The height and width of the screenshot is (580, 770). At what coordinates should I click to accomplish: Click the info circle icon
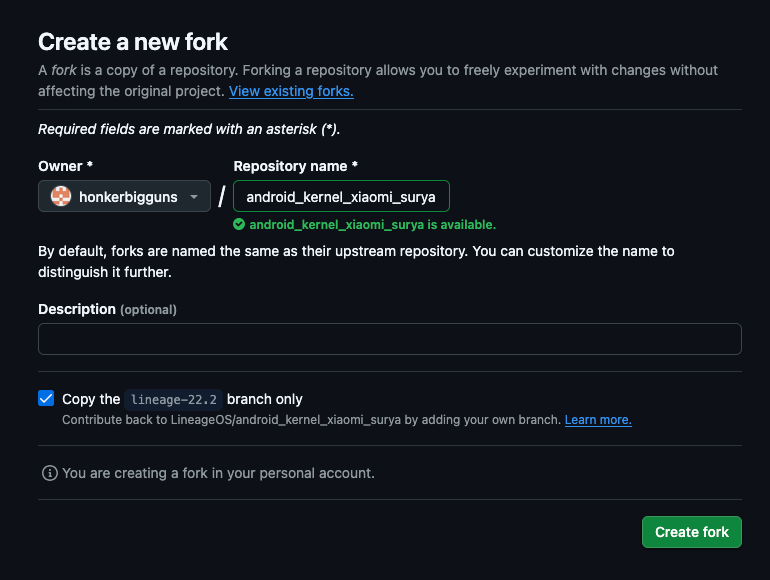[x=50, y=473]
